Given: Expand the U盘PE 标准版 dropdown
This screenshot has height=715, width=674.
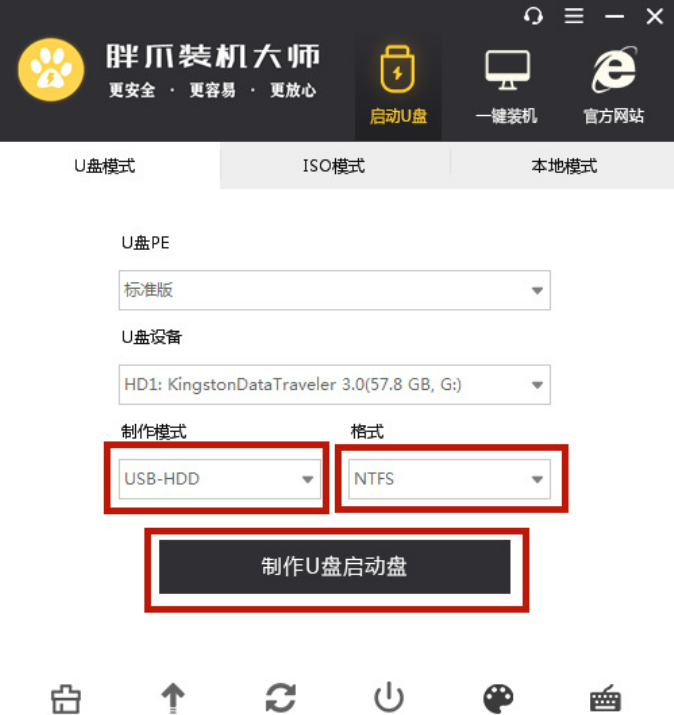Looking at the screenshot, I should 335,290.
